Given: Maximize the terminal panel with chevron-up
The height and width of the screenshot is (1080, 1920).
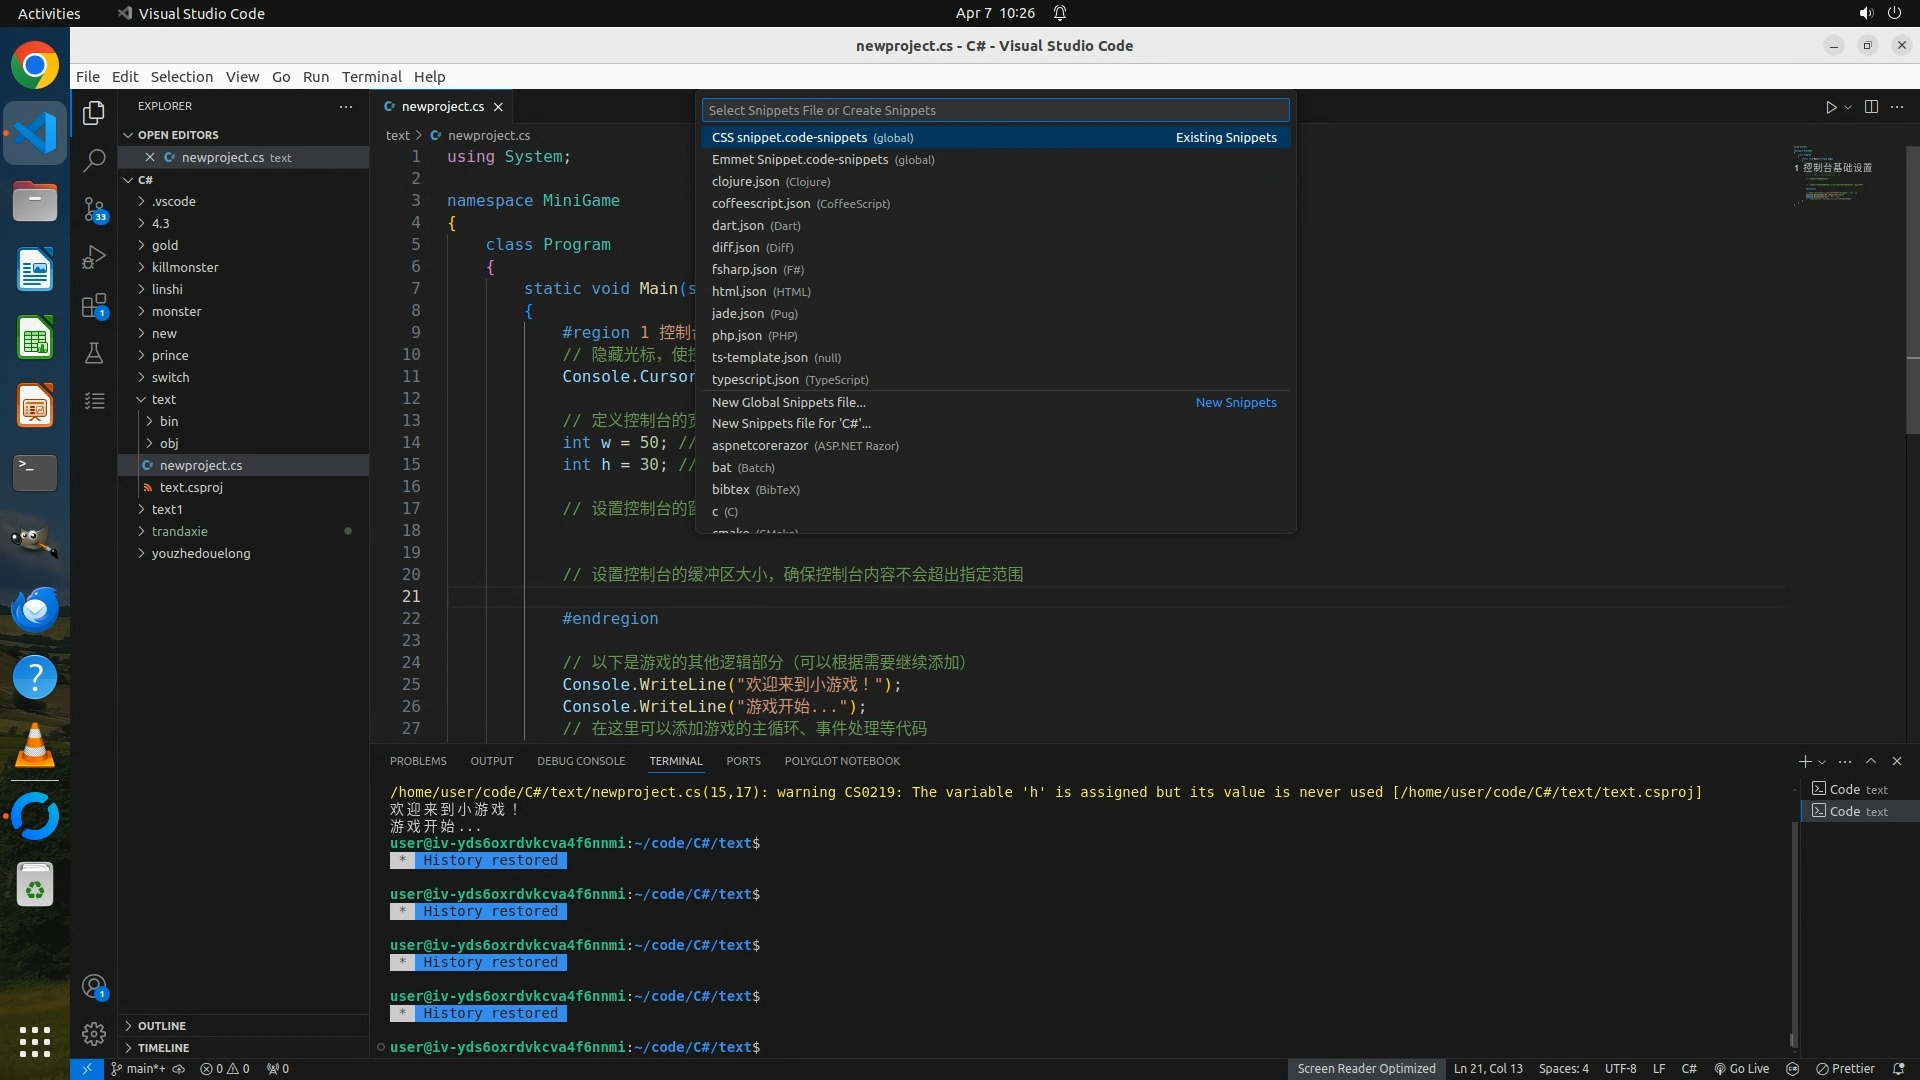Looking at the screenshot, I should tap(1871, 761).
